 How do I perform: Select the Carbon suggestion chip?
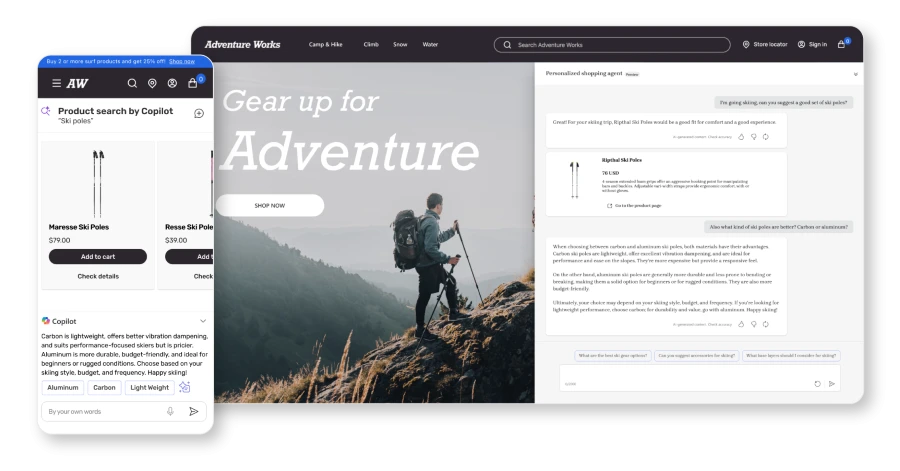pos(103,387)
